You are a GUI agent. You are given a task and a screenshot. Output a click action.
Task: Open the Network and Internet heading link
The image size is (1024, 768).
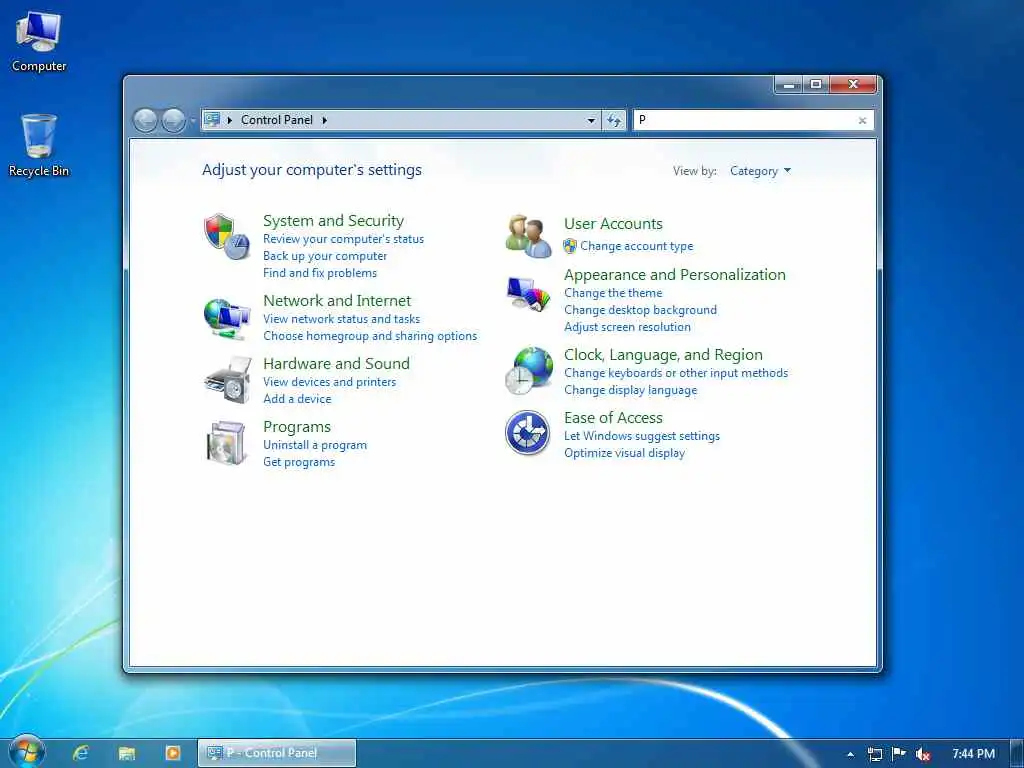click(337, 301)
